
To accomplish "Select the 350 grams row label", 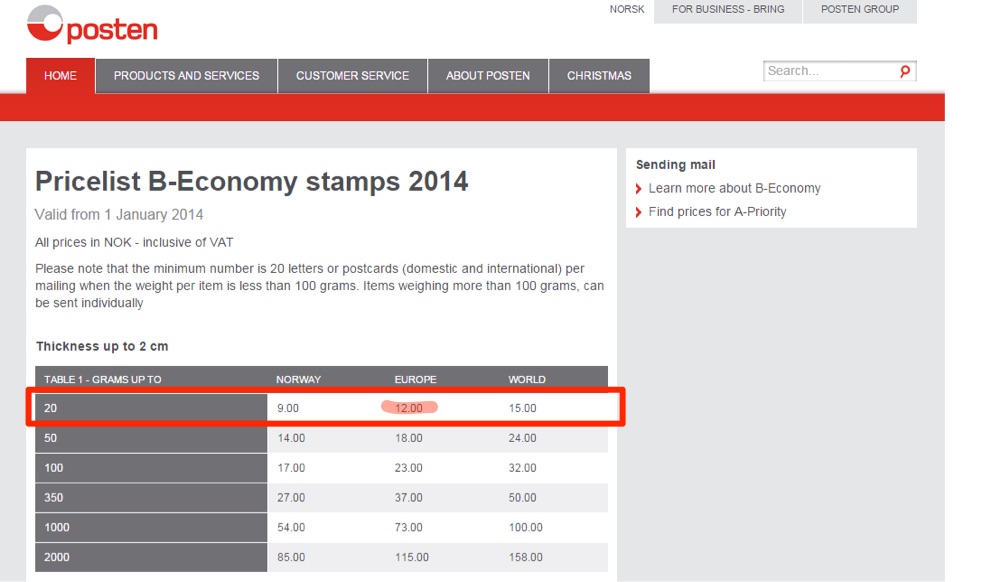I will coord(151,498).
